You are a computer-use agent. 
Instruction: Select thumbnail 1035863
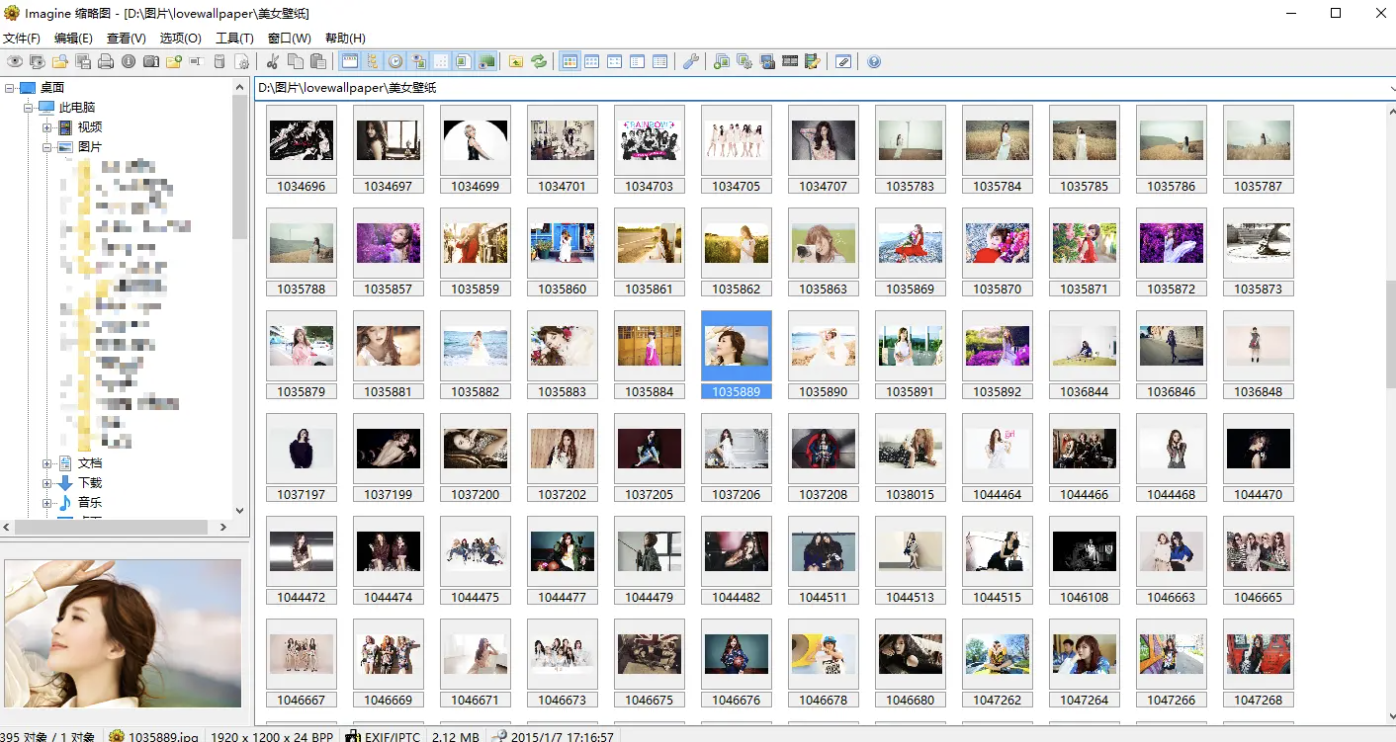click(824, 251)
